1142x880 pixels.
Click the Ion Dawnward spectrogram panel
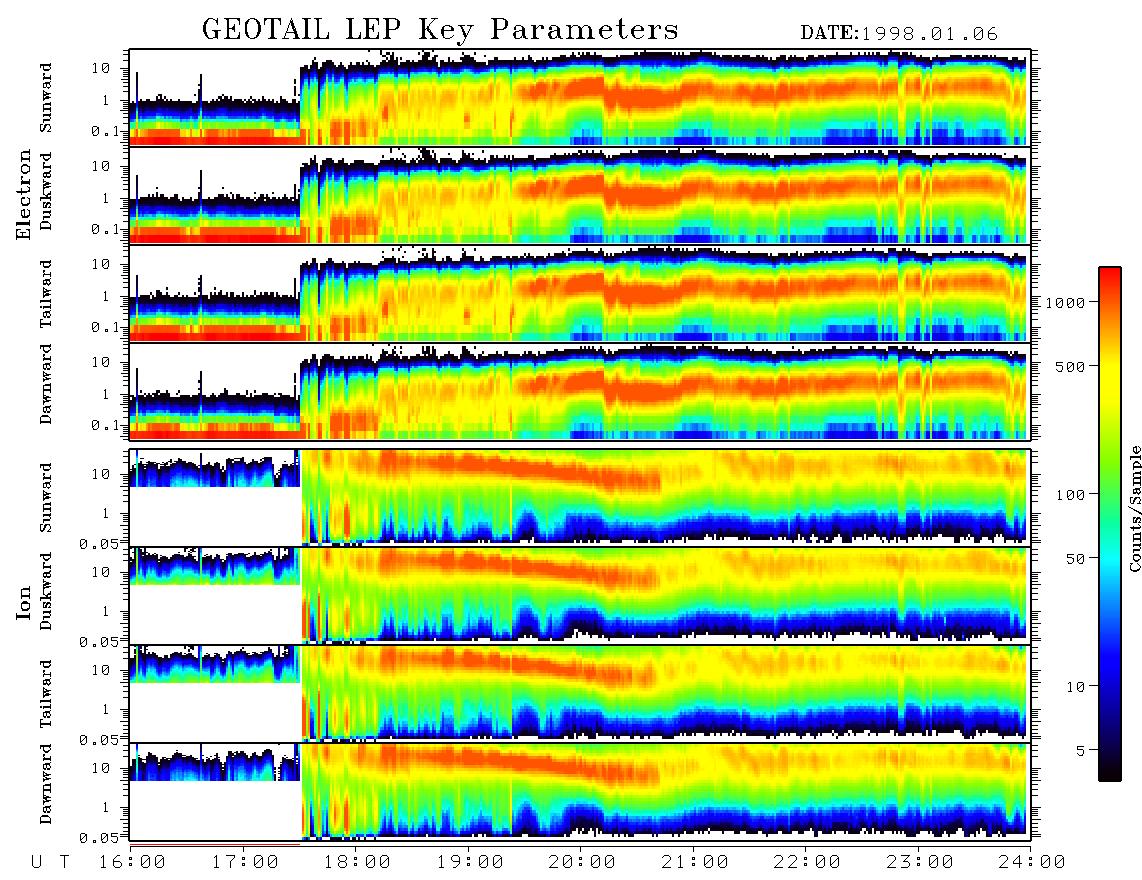click(580, 792)
